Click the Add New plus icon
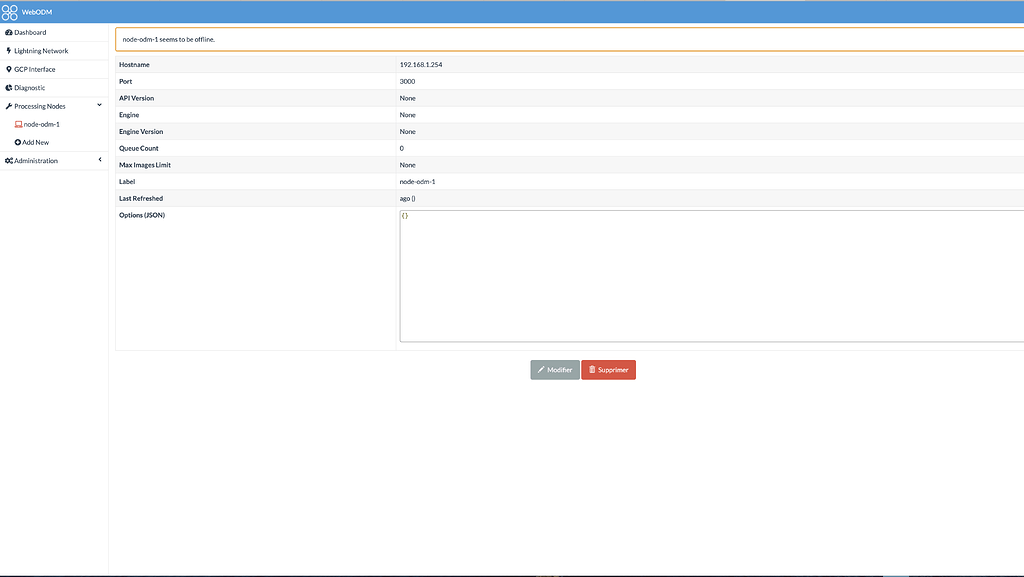This screenshot has width=1024, height=577. 17,141
